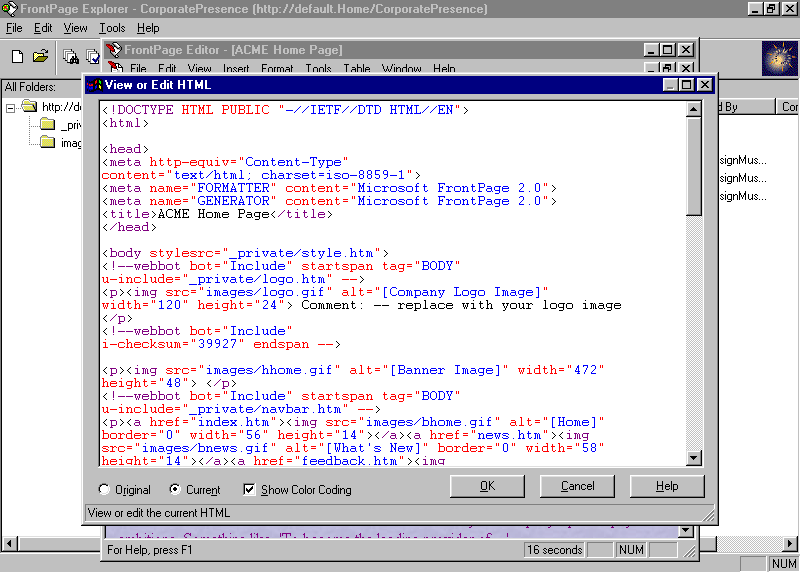Image resolution: width=800 pixels, height=572 pixels.
Task: Click the New FrontPage Web toolbar icon
Action: [x=17, y=56]
